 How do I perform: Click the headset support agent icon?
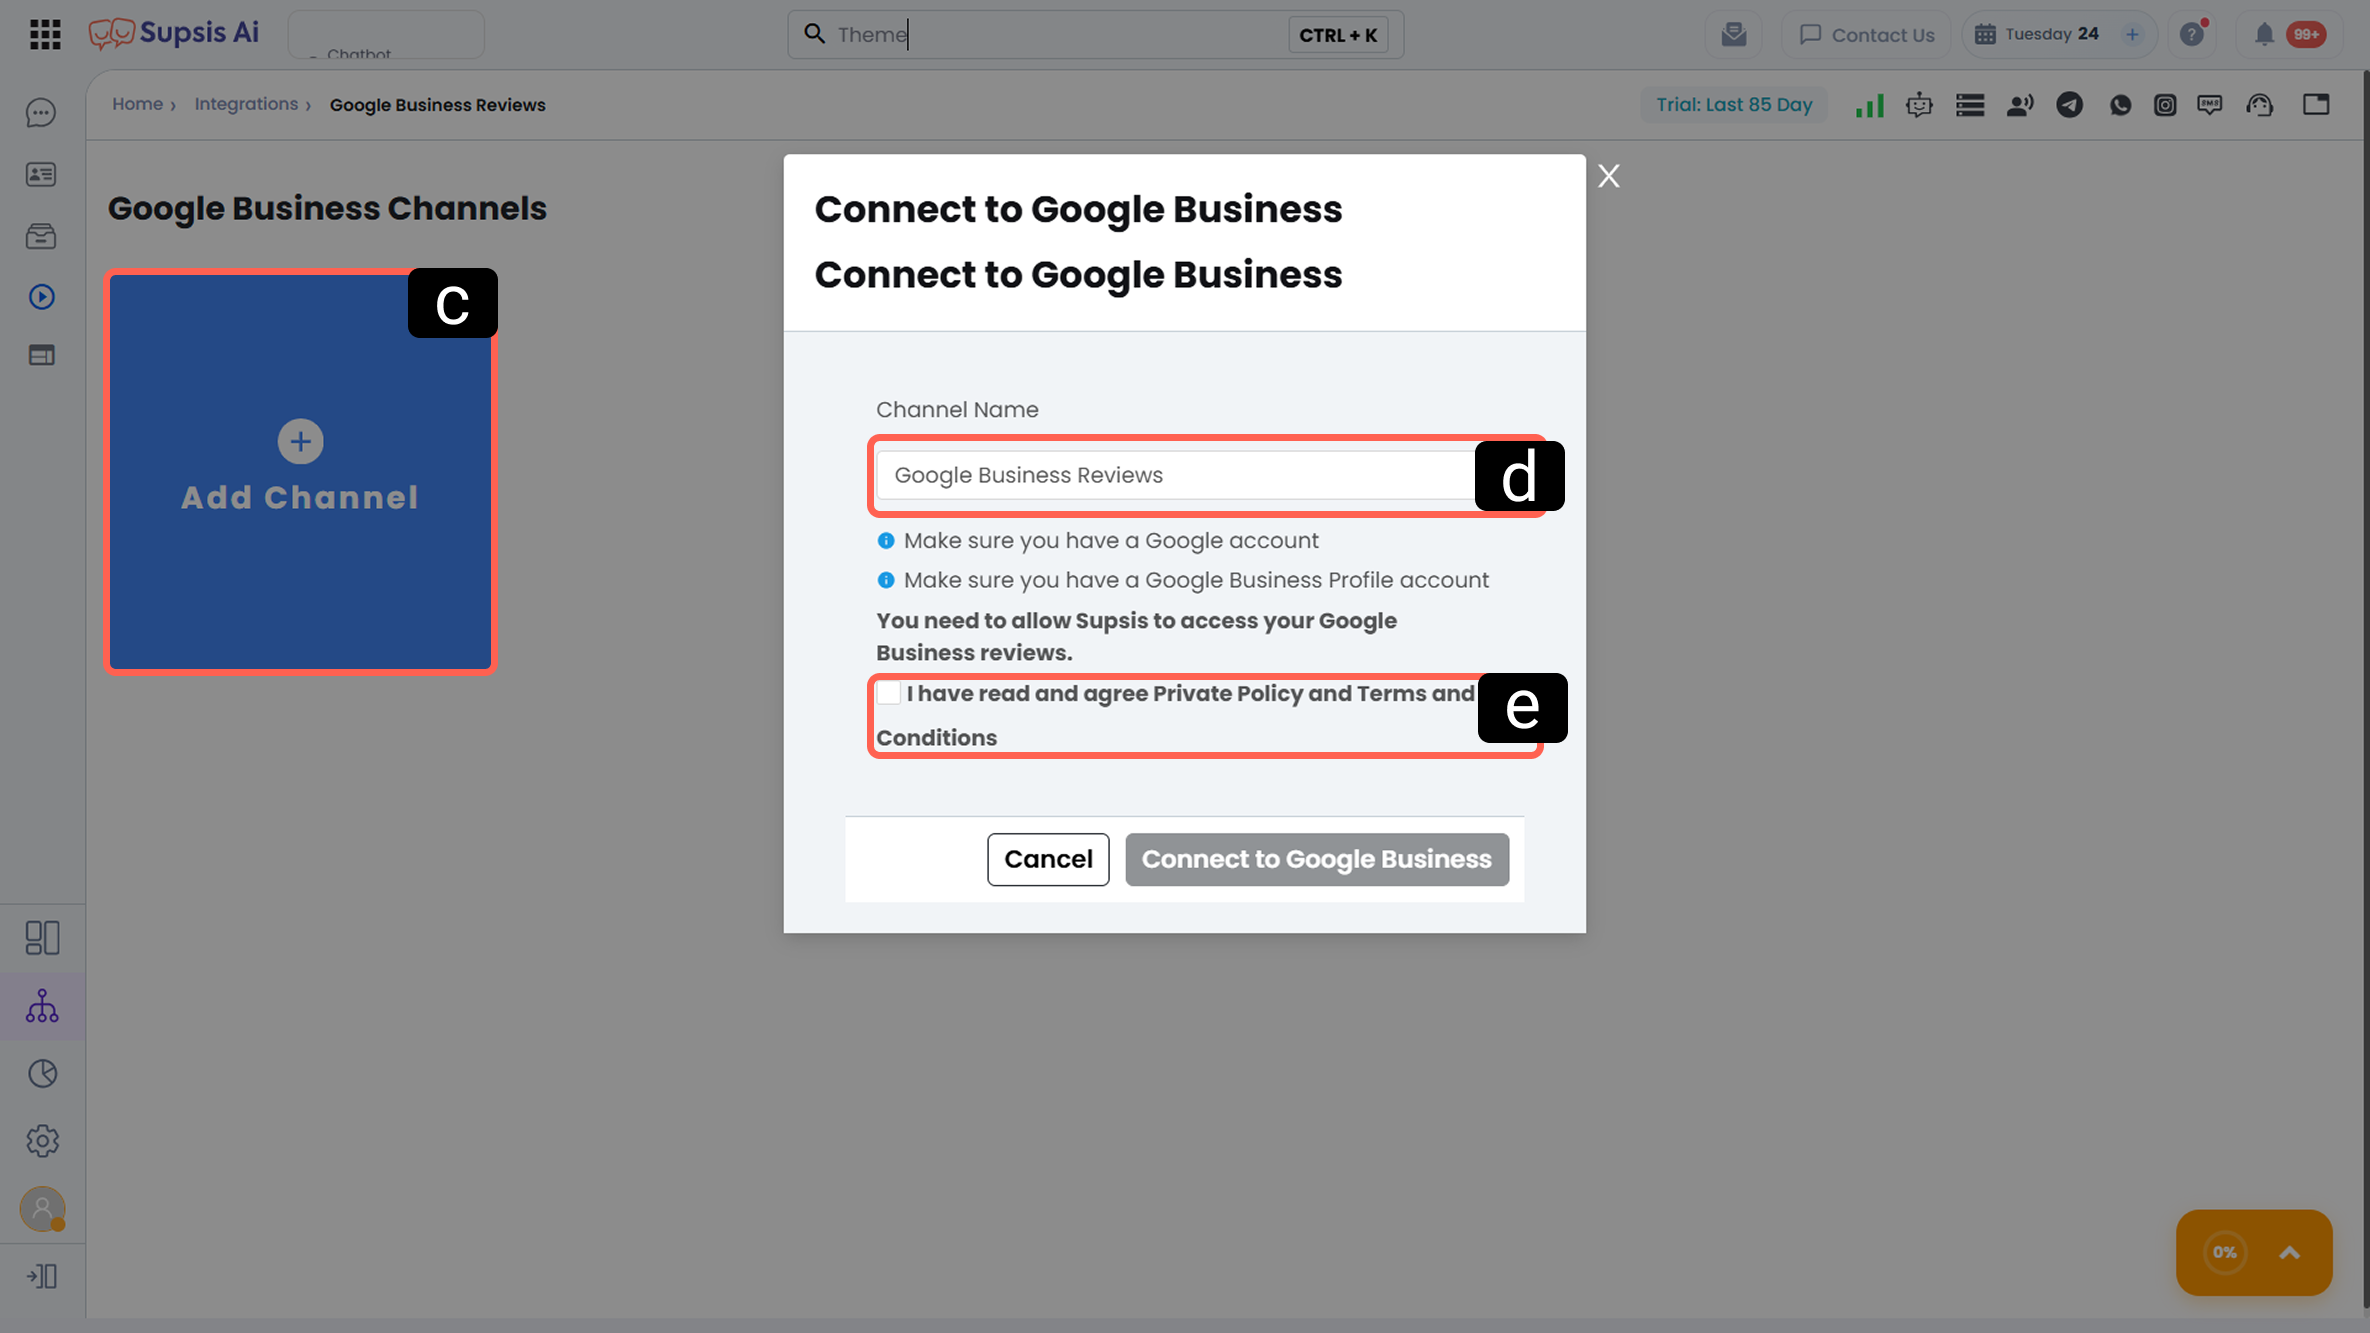click(2260, 105)
